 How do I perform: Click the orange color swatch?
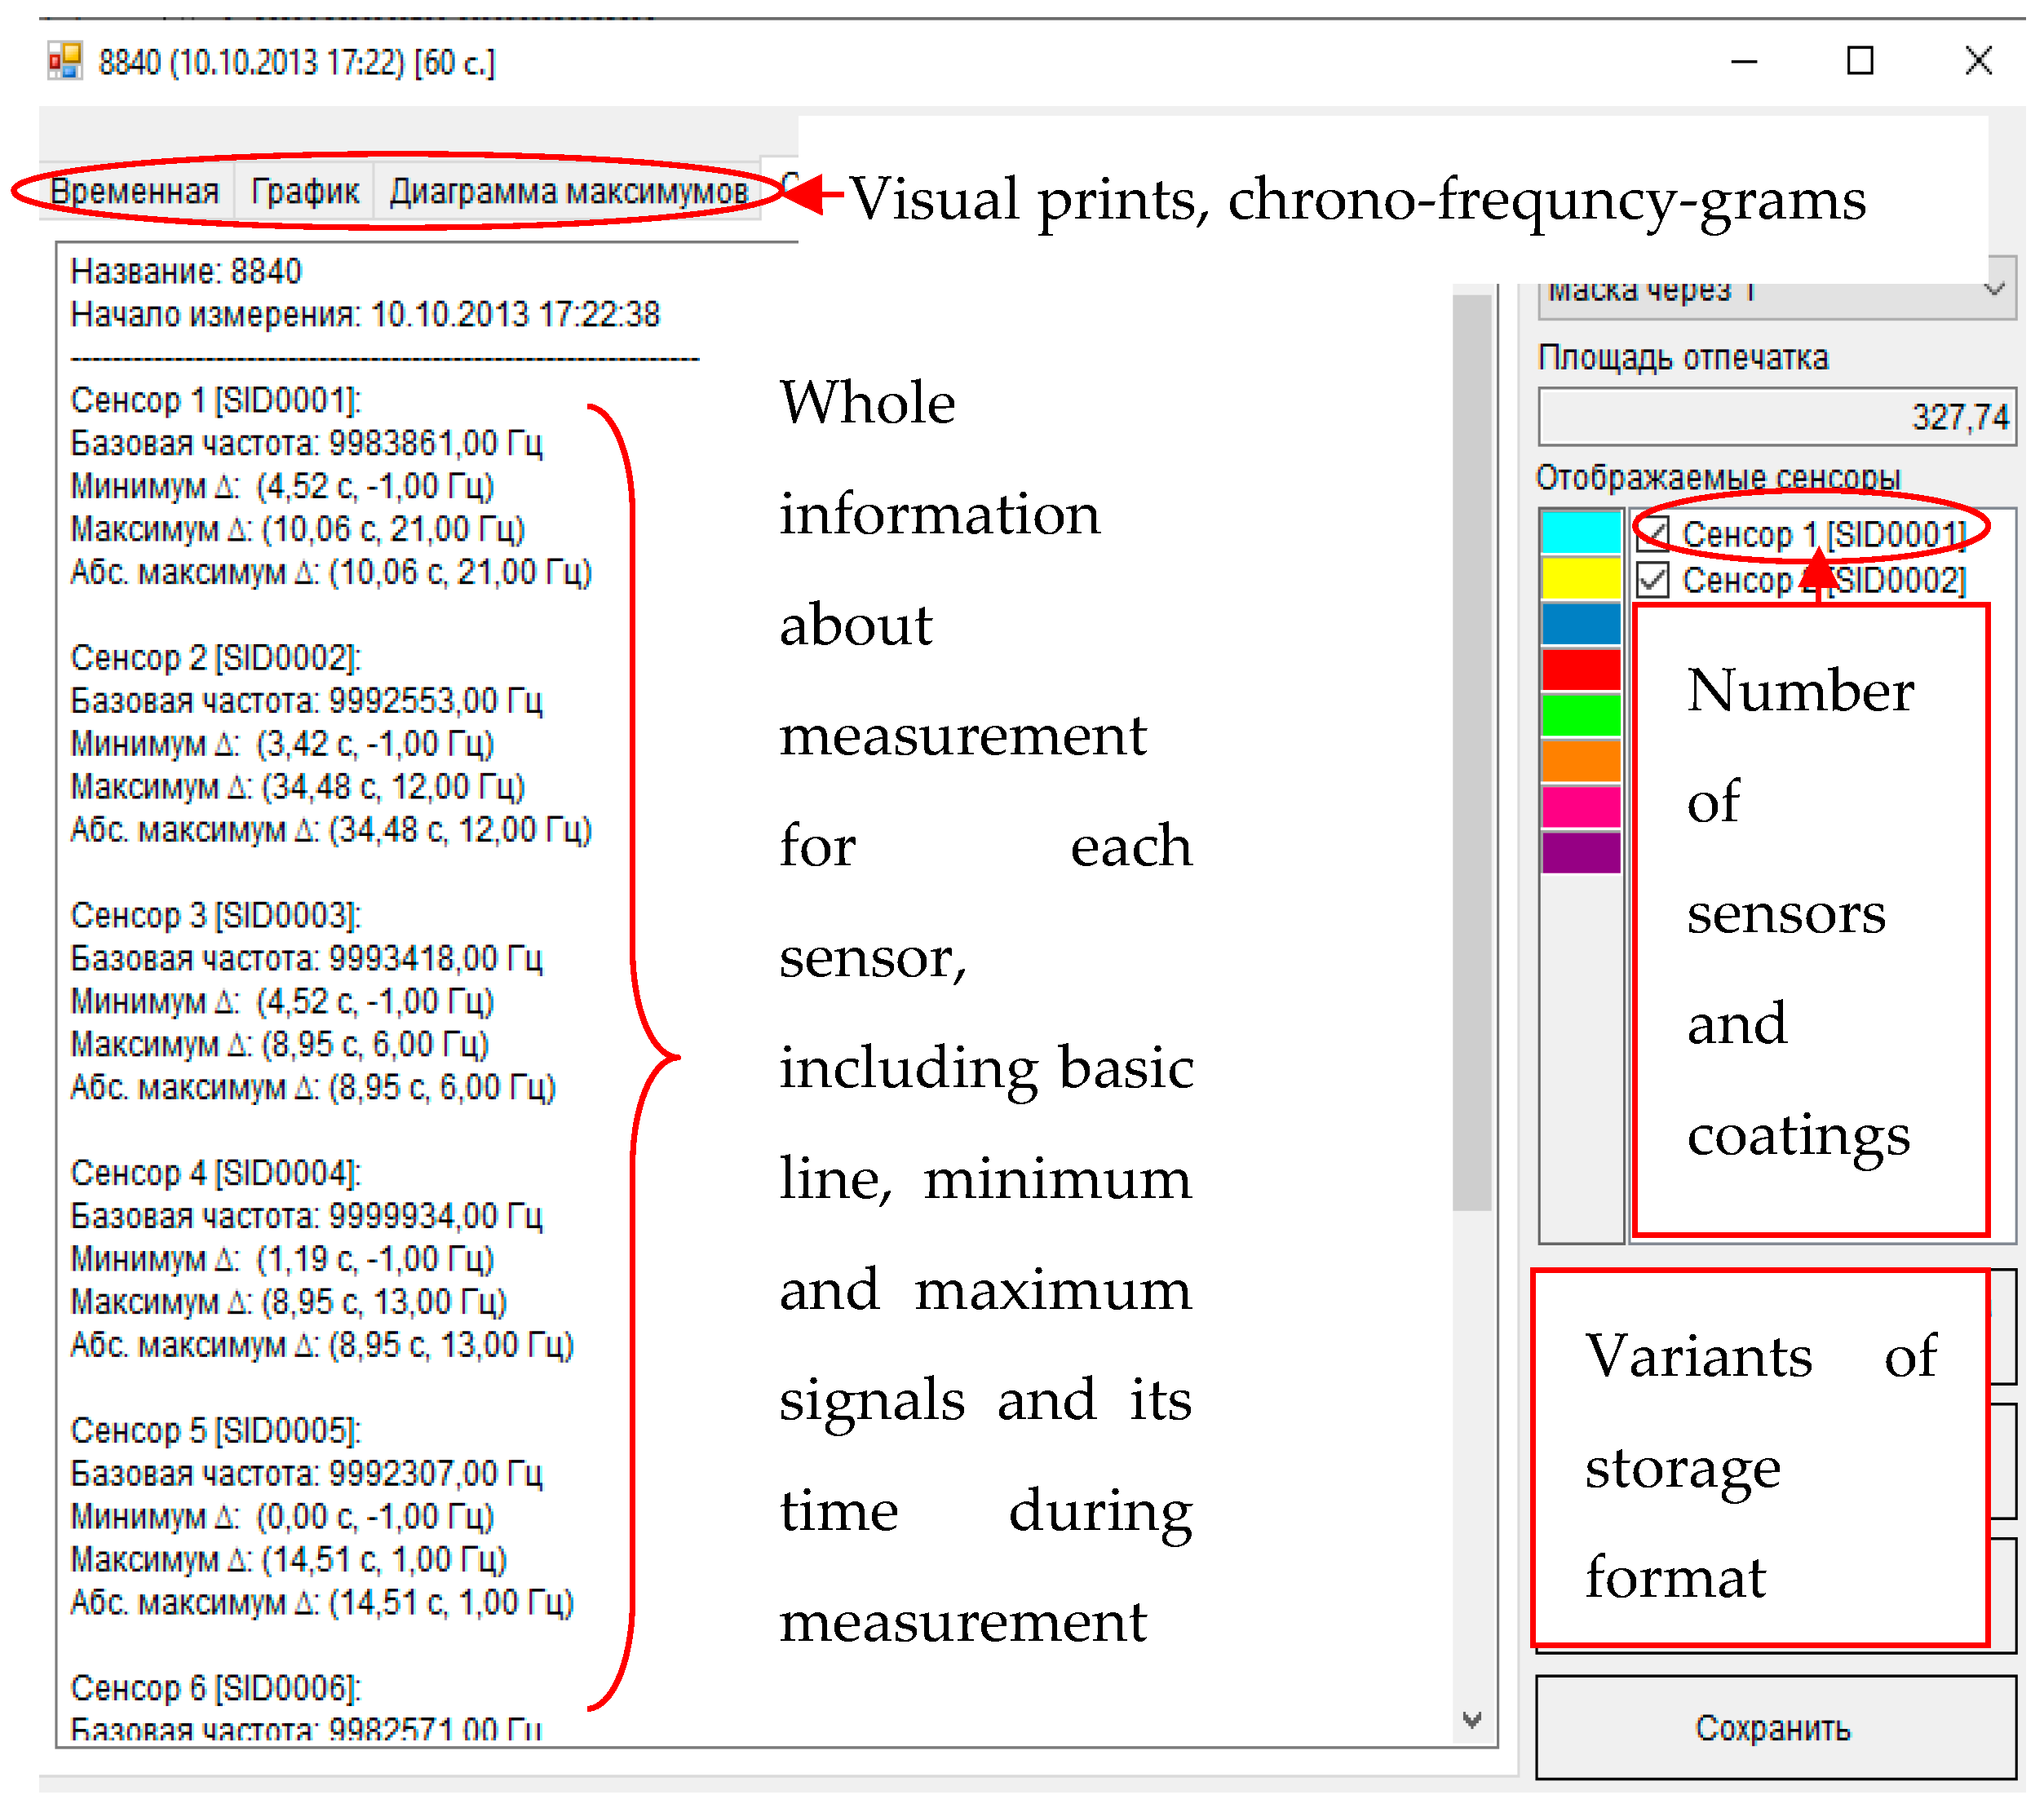pyautogui.click(x=1582, y=762)
